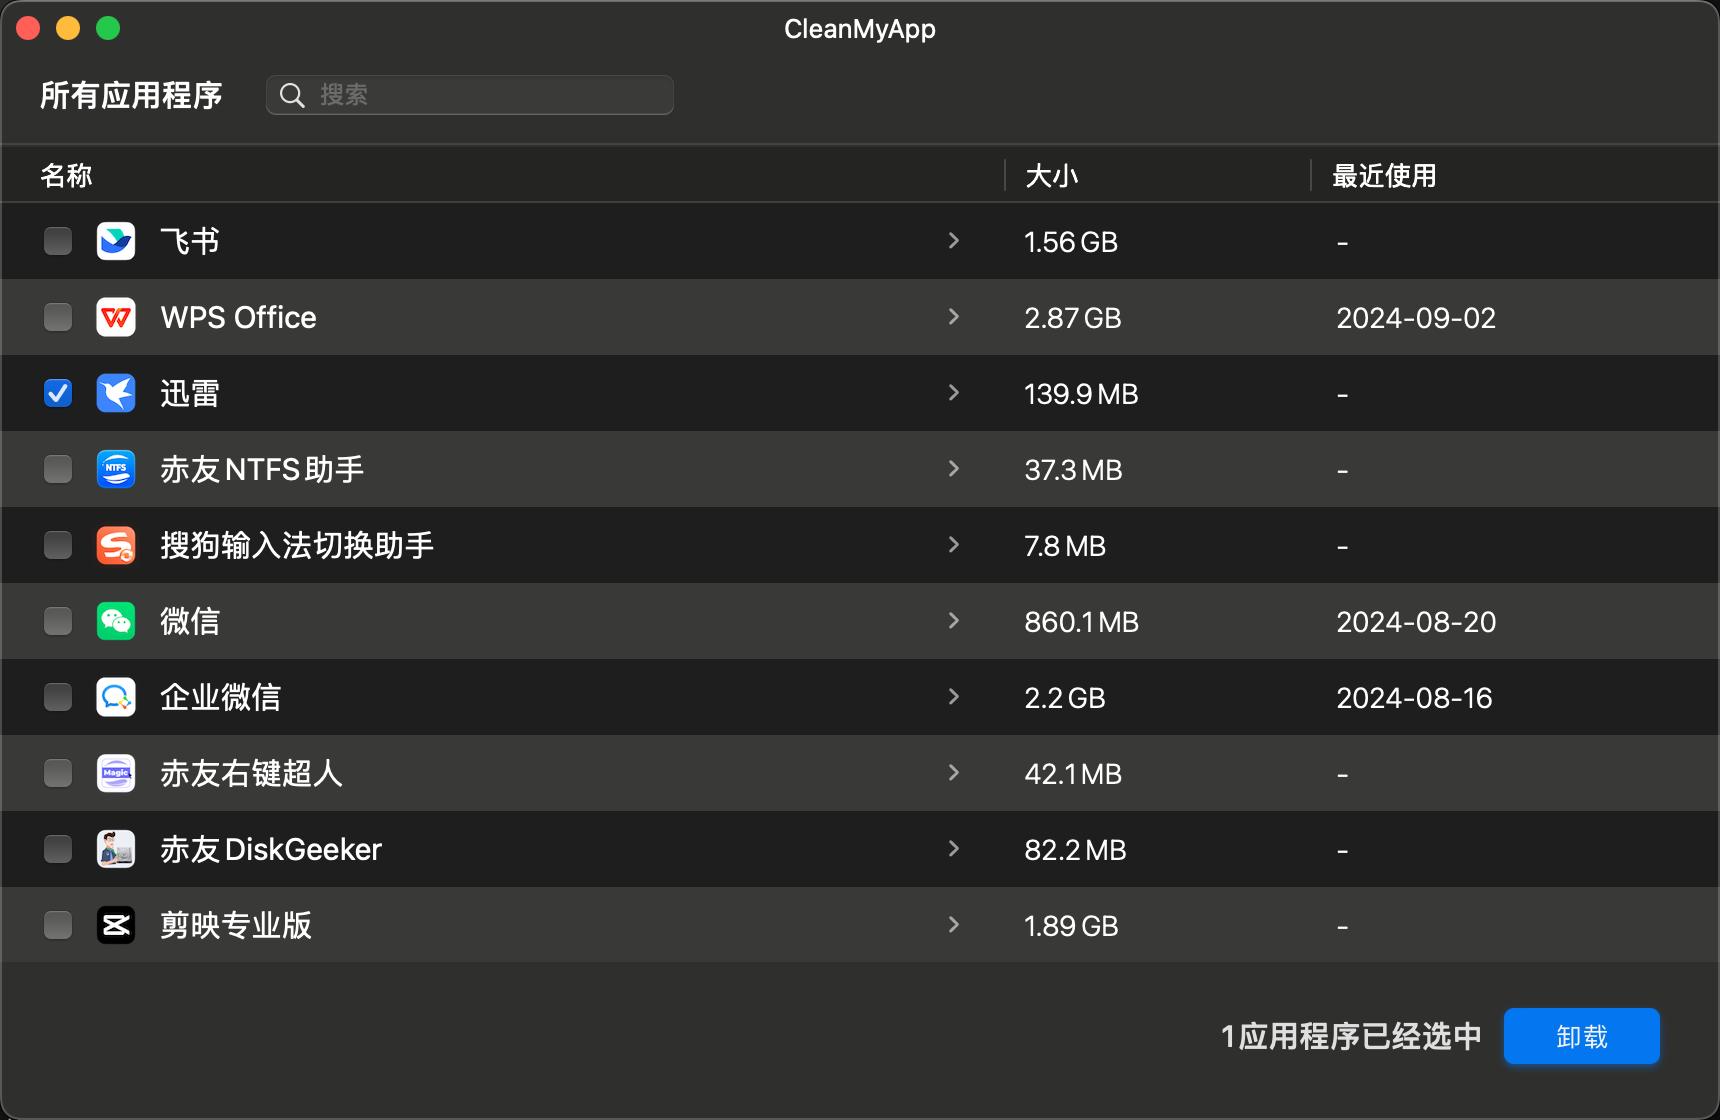
Task: Expand the 搜狗输入法切换助手 row chevron
Action: coord(954,545)
